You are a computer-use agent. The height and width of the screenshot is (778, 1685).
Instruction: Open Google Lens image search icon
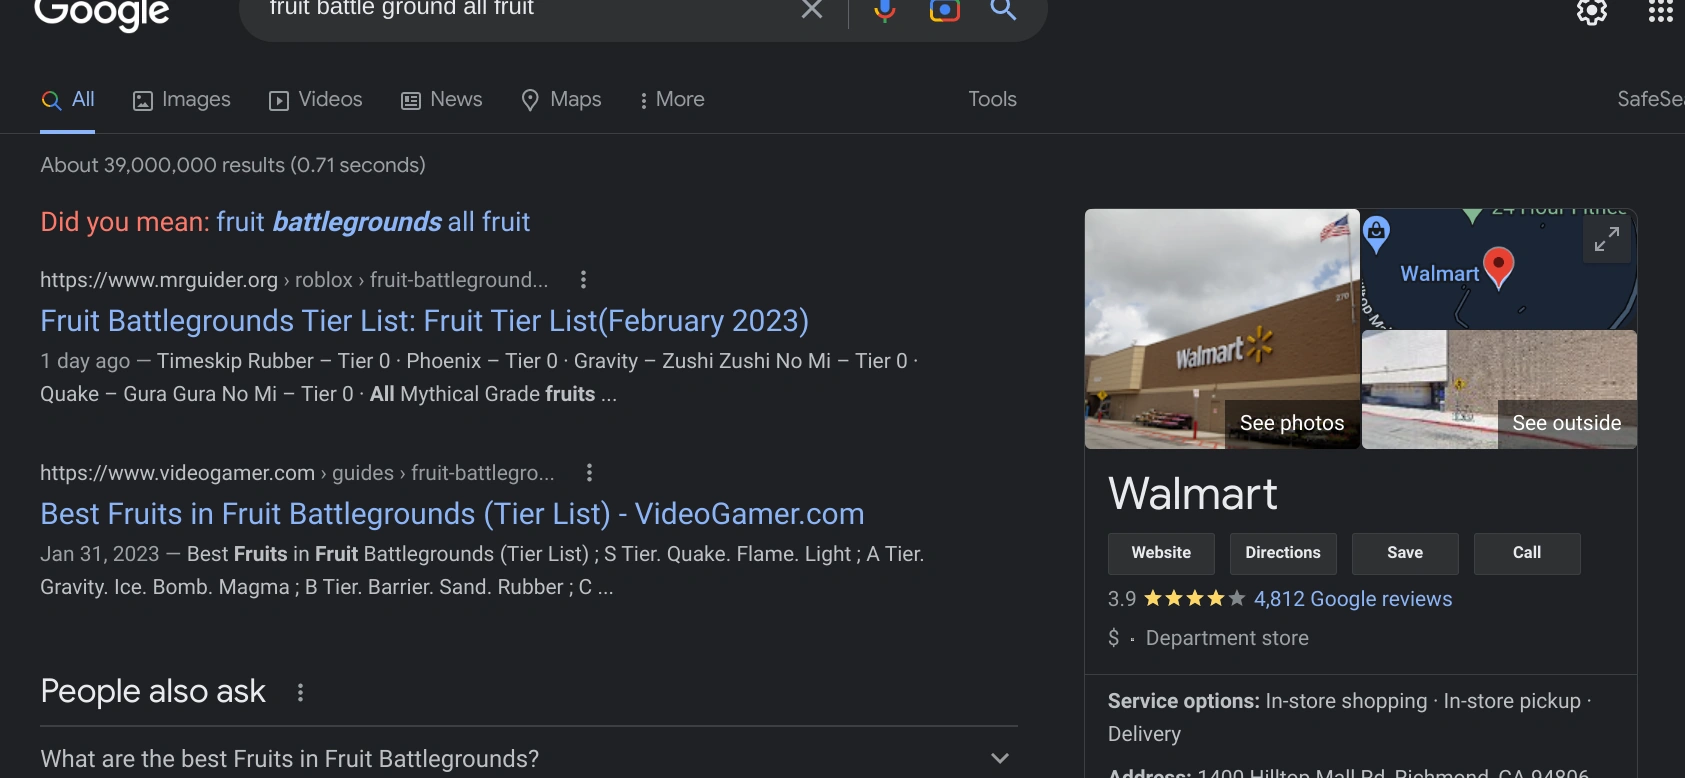944,11
